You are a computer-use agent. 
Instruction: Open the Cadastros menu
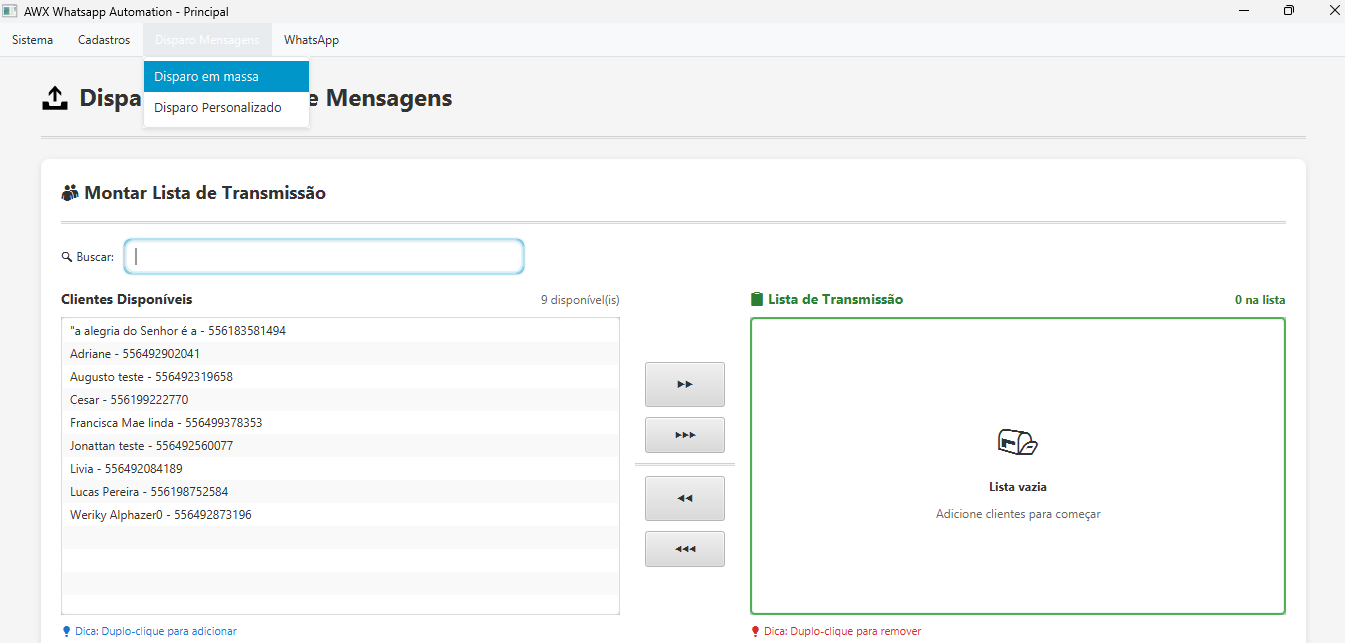[104, 40]
